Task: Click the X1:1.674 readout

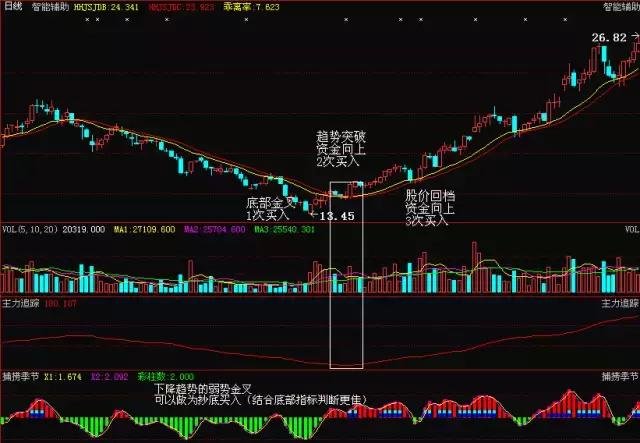Action: click(62, 377)
